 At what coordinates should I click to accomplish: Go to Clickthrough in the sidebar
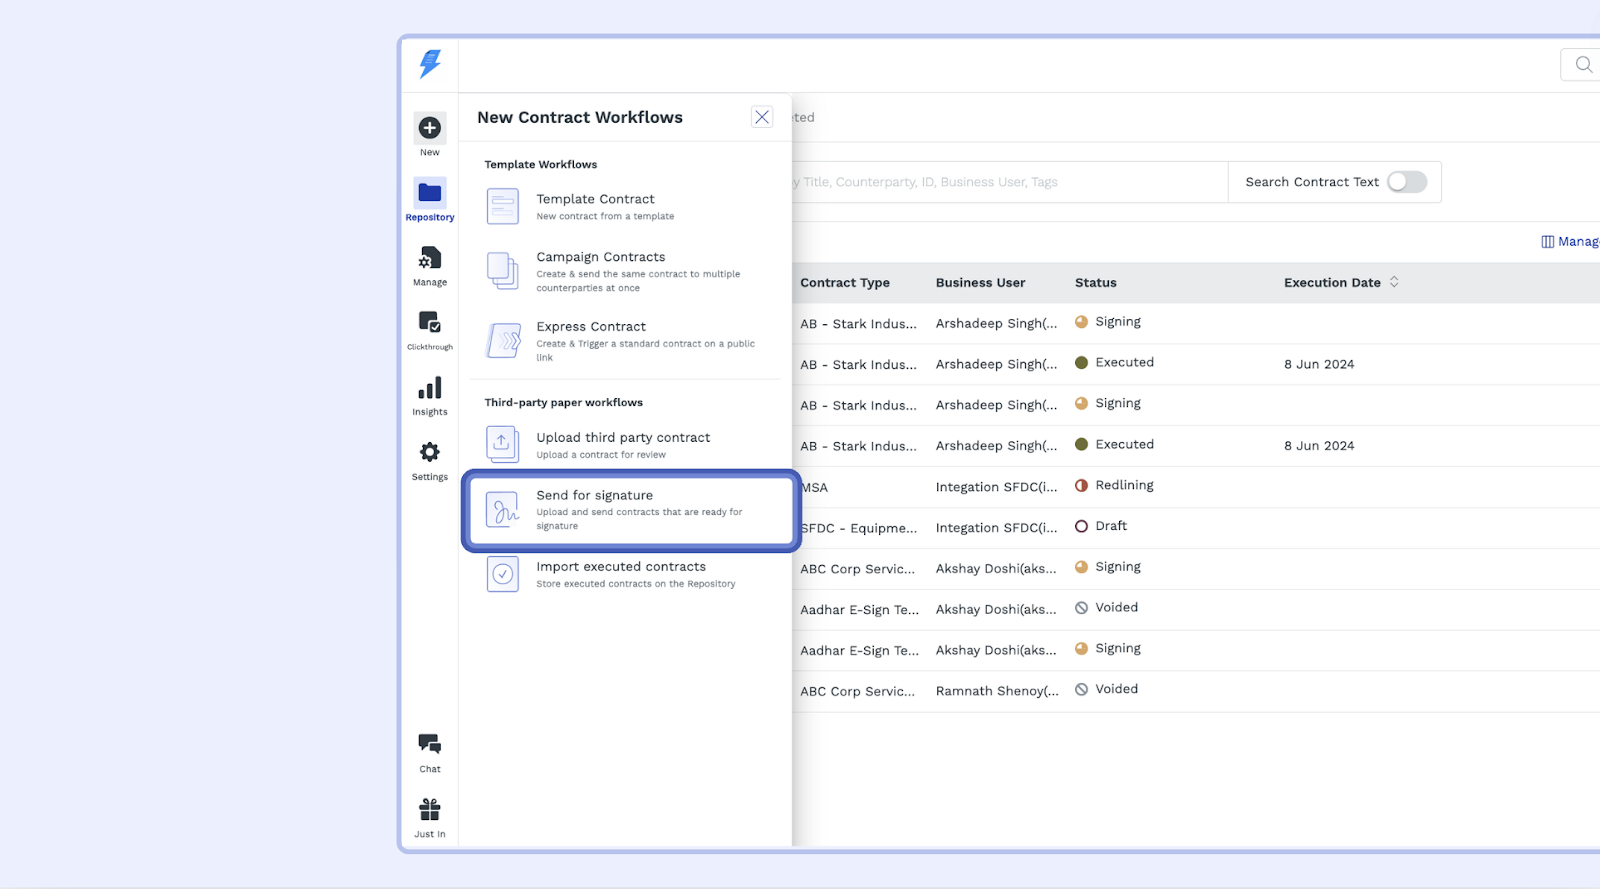[x=429, y=323]
